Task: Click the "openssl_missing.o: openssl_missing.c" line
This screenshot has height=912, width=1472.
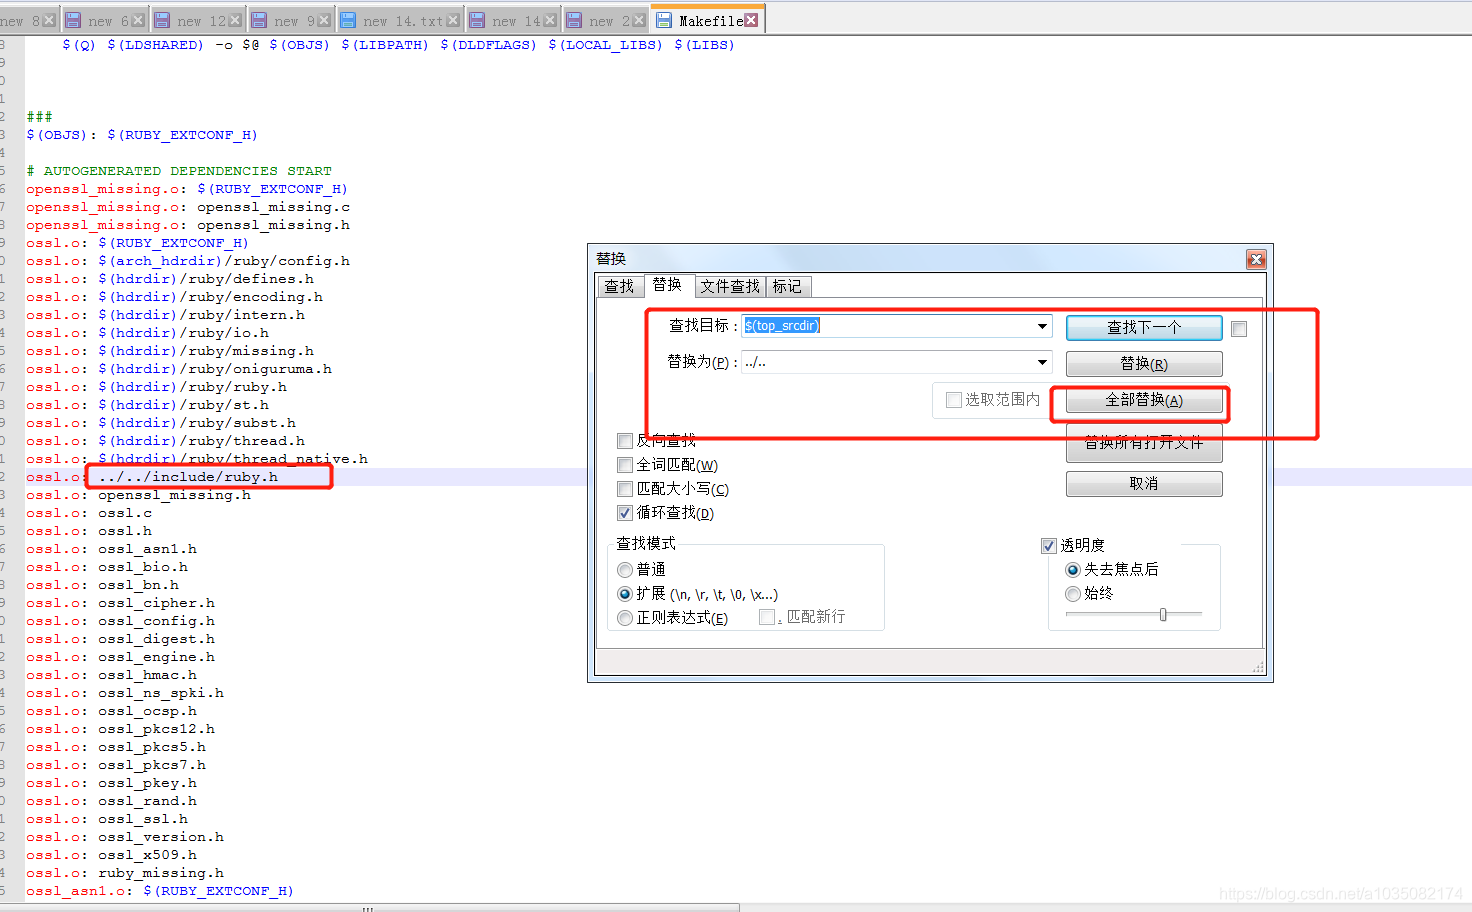Action: pos(188,207)
